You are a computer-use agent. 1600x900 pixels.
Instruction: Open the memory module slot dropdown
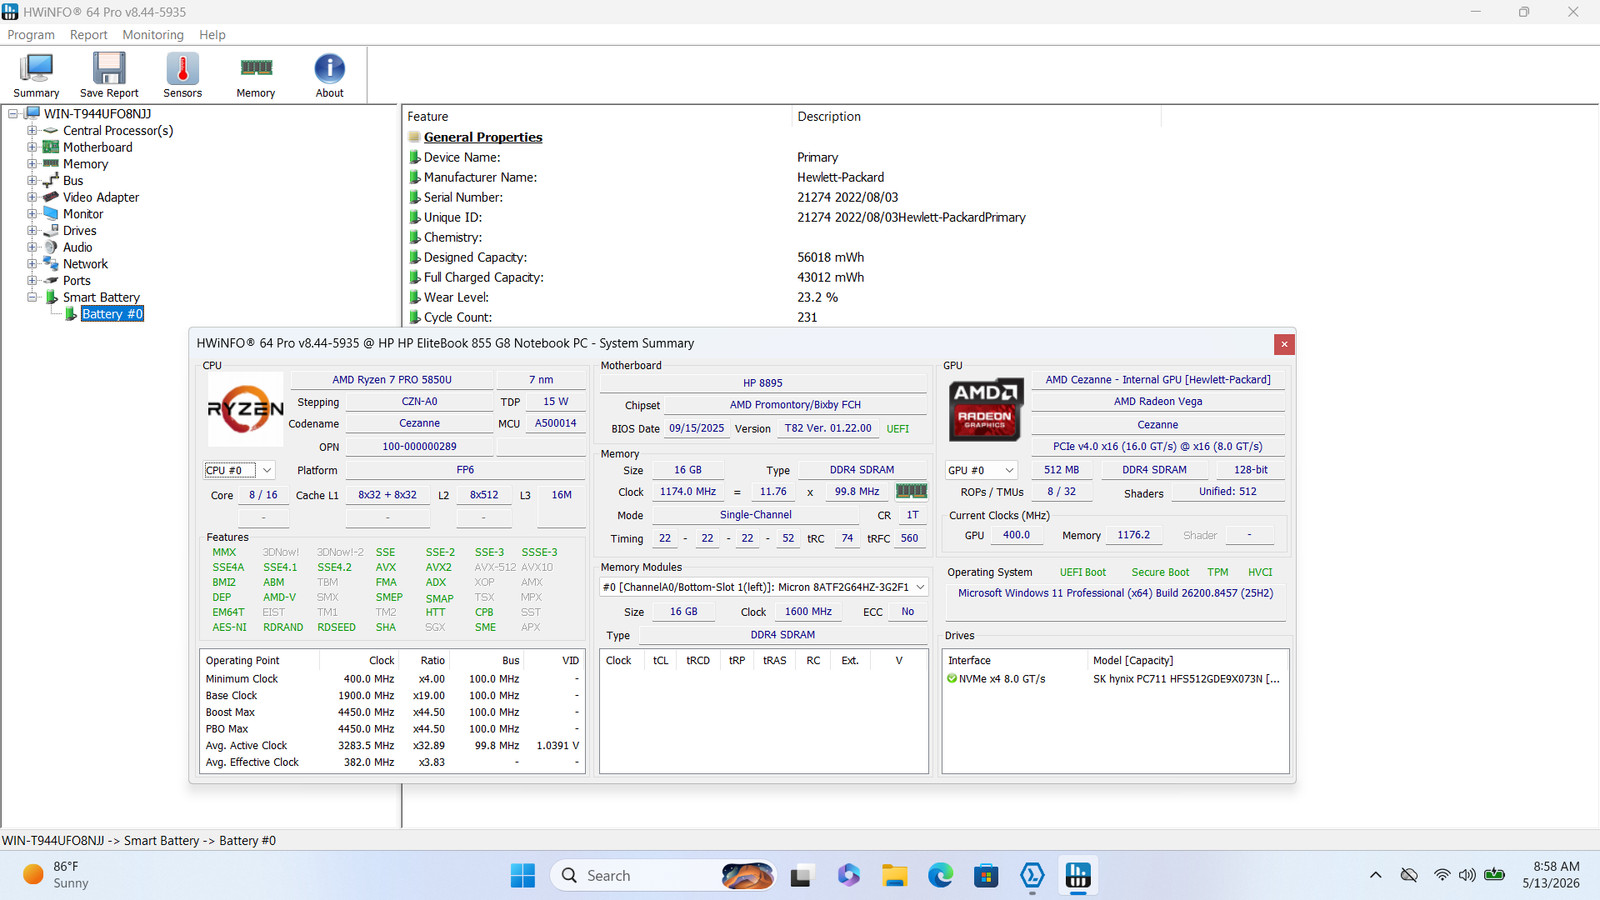764,587
